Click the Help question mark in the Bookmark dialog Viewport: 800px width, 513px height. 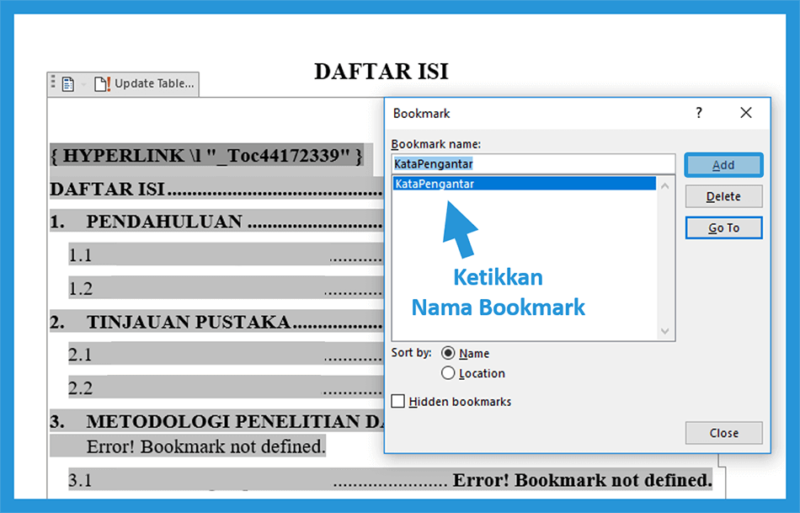pyautogui.click(x=699, y=113)
